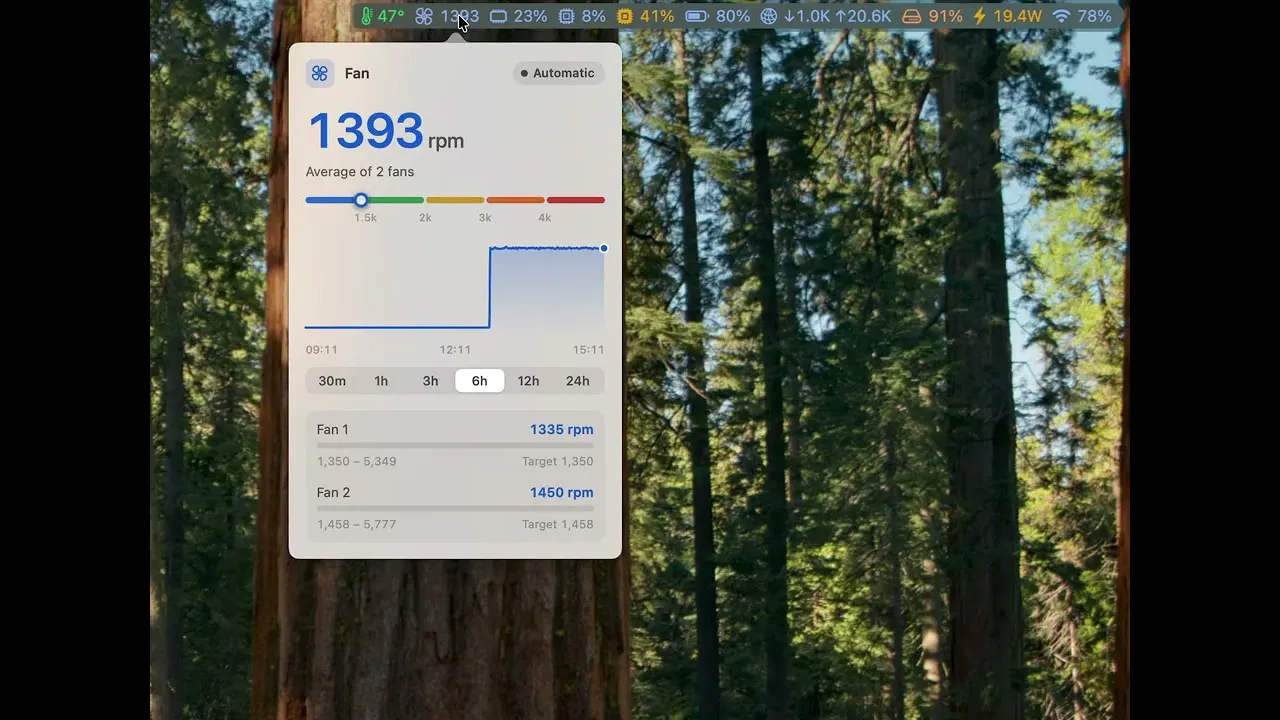Click the Target 1,458 label
Image resolution: width=1280 pixels, height=720 pixels.
point(558,524)
